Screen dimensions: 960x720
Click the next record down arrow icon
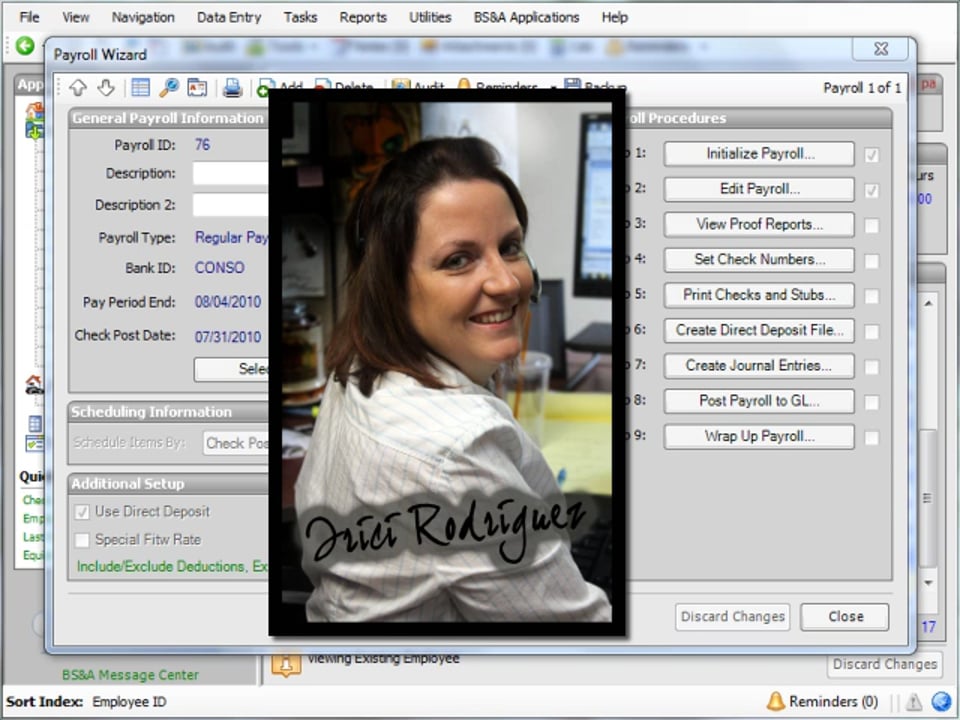point(106,88)
